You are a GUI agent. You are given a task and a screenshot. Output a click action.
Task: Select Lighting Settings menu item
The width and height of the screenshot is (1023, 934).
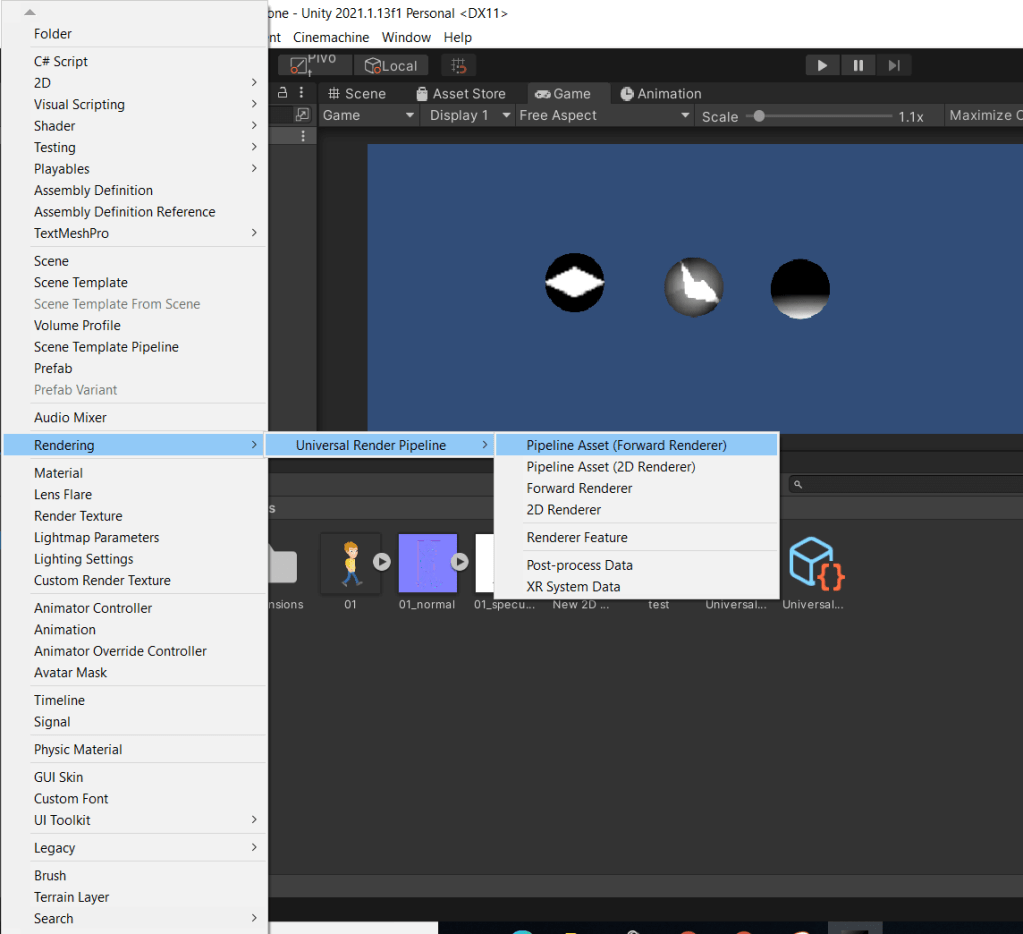pyautogui.click(x=136, y=559)
